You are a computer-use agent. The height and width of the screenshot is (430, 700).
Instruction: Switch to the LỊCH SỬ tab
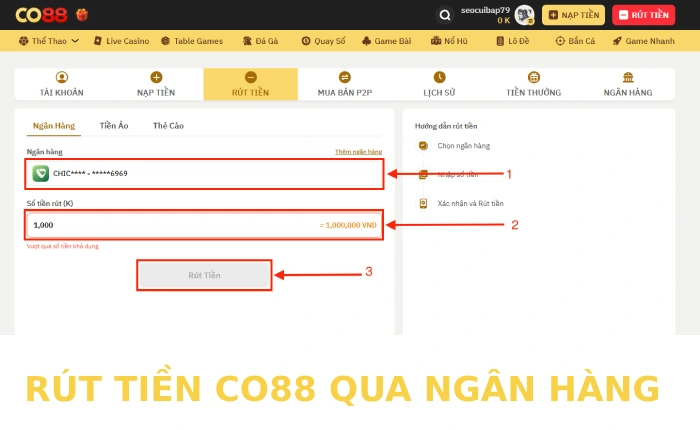439,84
